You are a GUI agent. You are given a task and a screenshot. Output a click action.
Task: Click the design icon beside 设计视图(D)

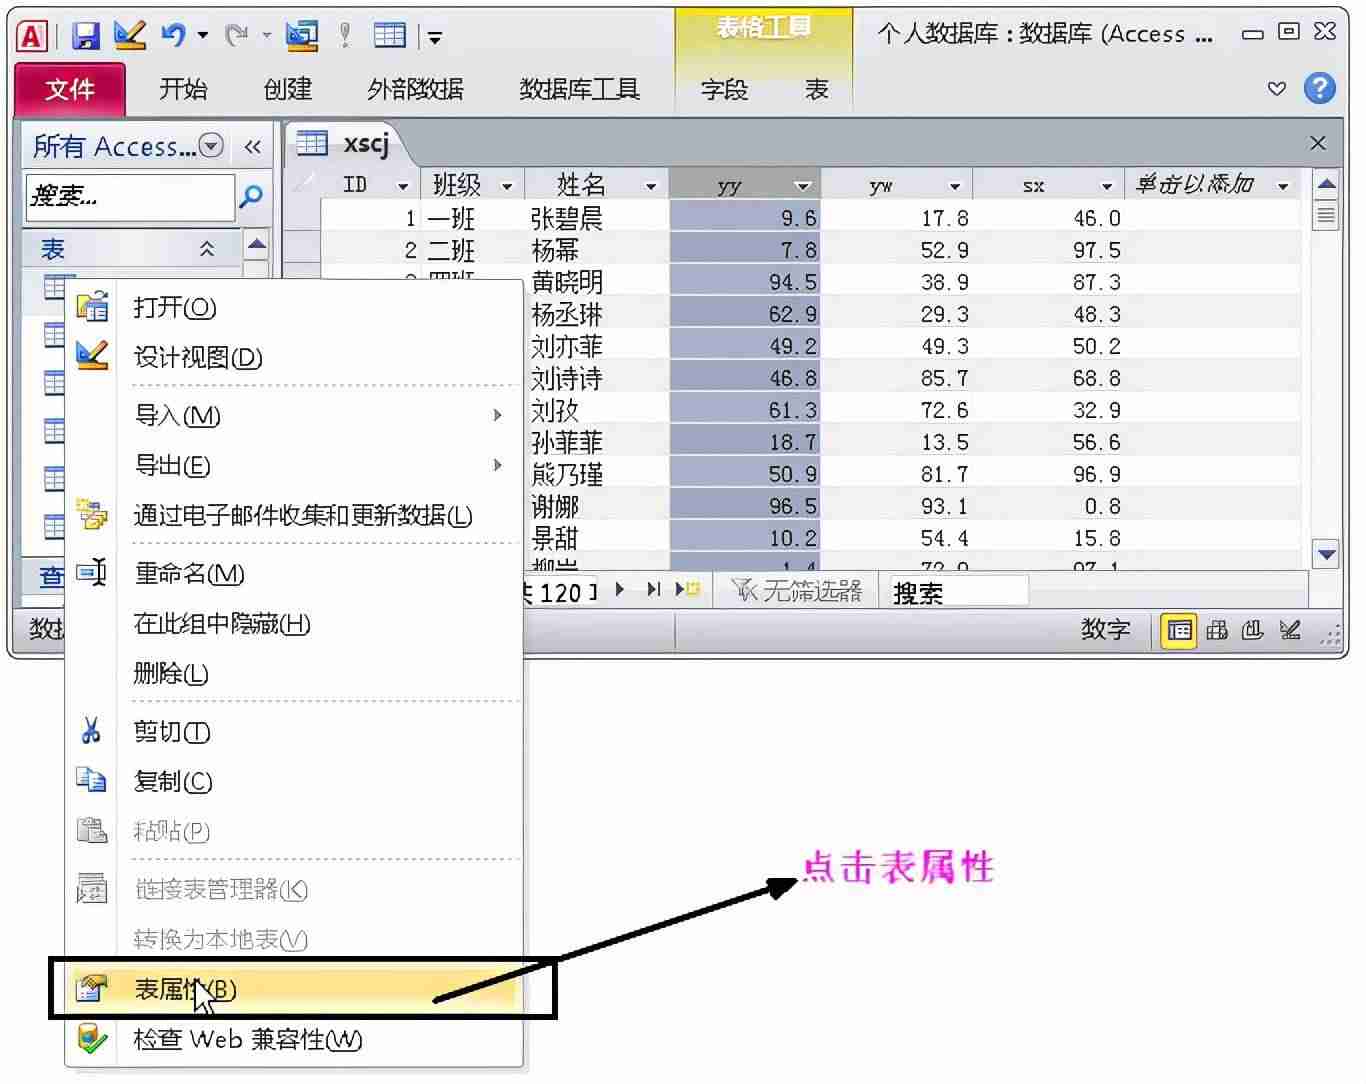coord(92,356)
